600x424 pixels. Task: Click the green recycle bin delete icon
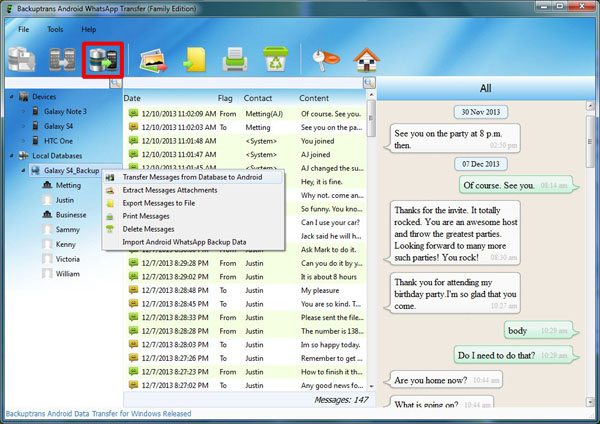[x=276, y=59]
